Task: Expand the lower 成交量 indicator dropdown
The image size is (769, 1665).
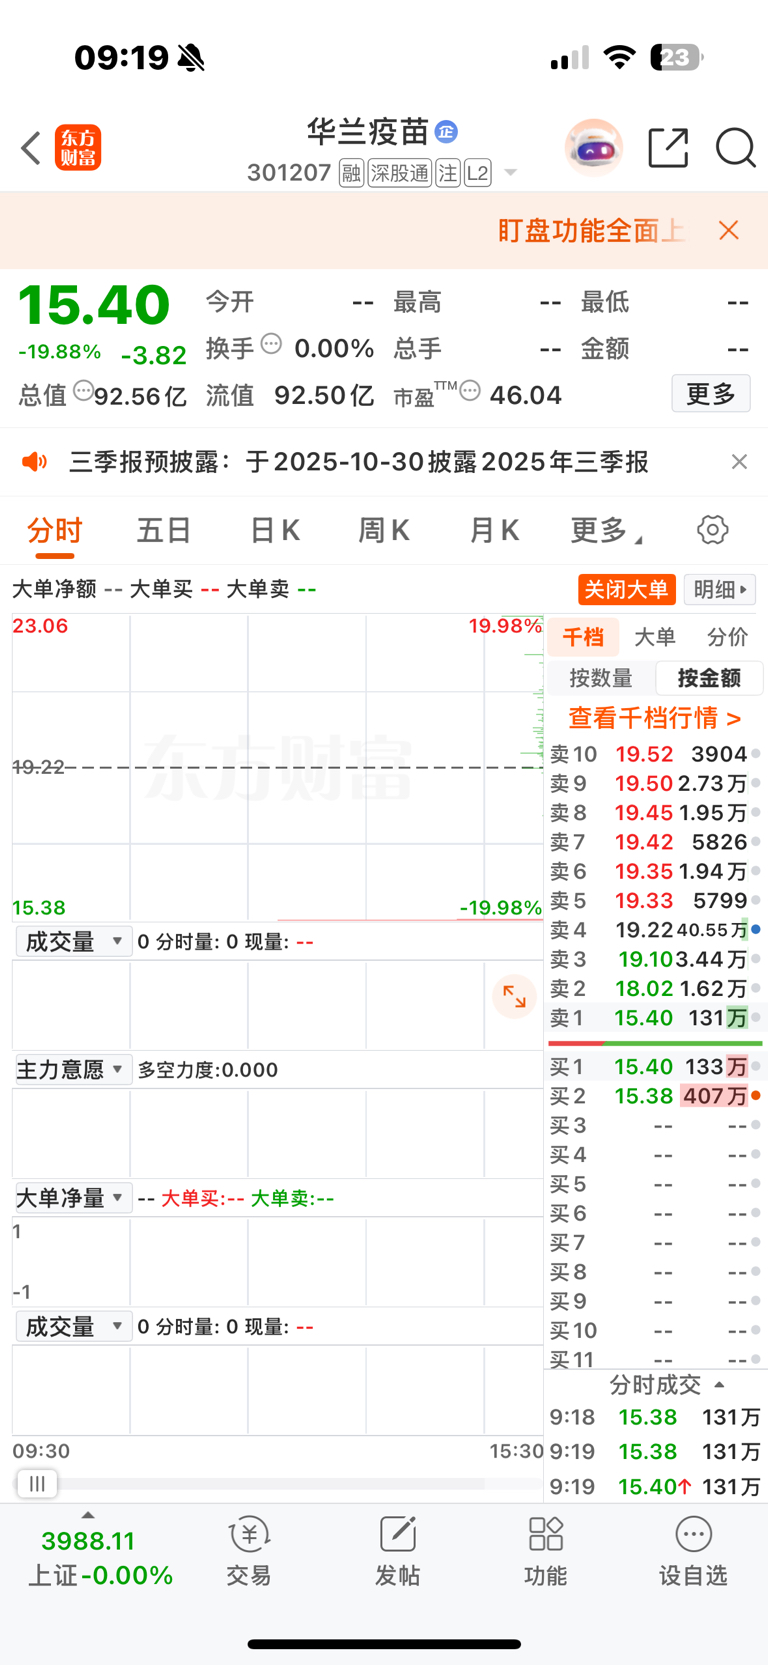Action: (x=73, y=1327)
